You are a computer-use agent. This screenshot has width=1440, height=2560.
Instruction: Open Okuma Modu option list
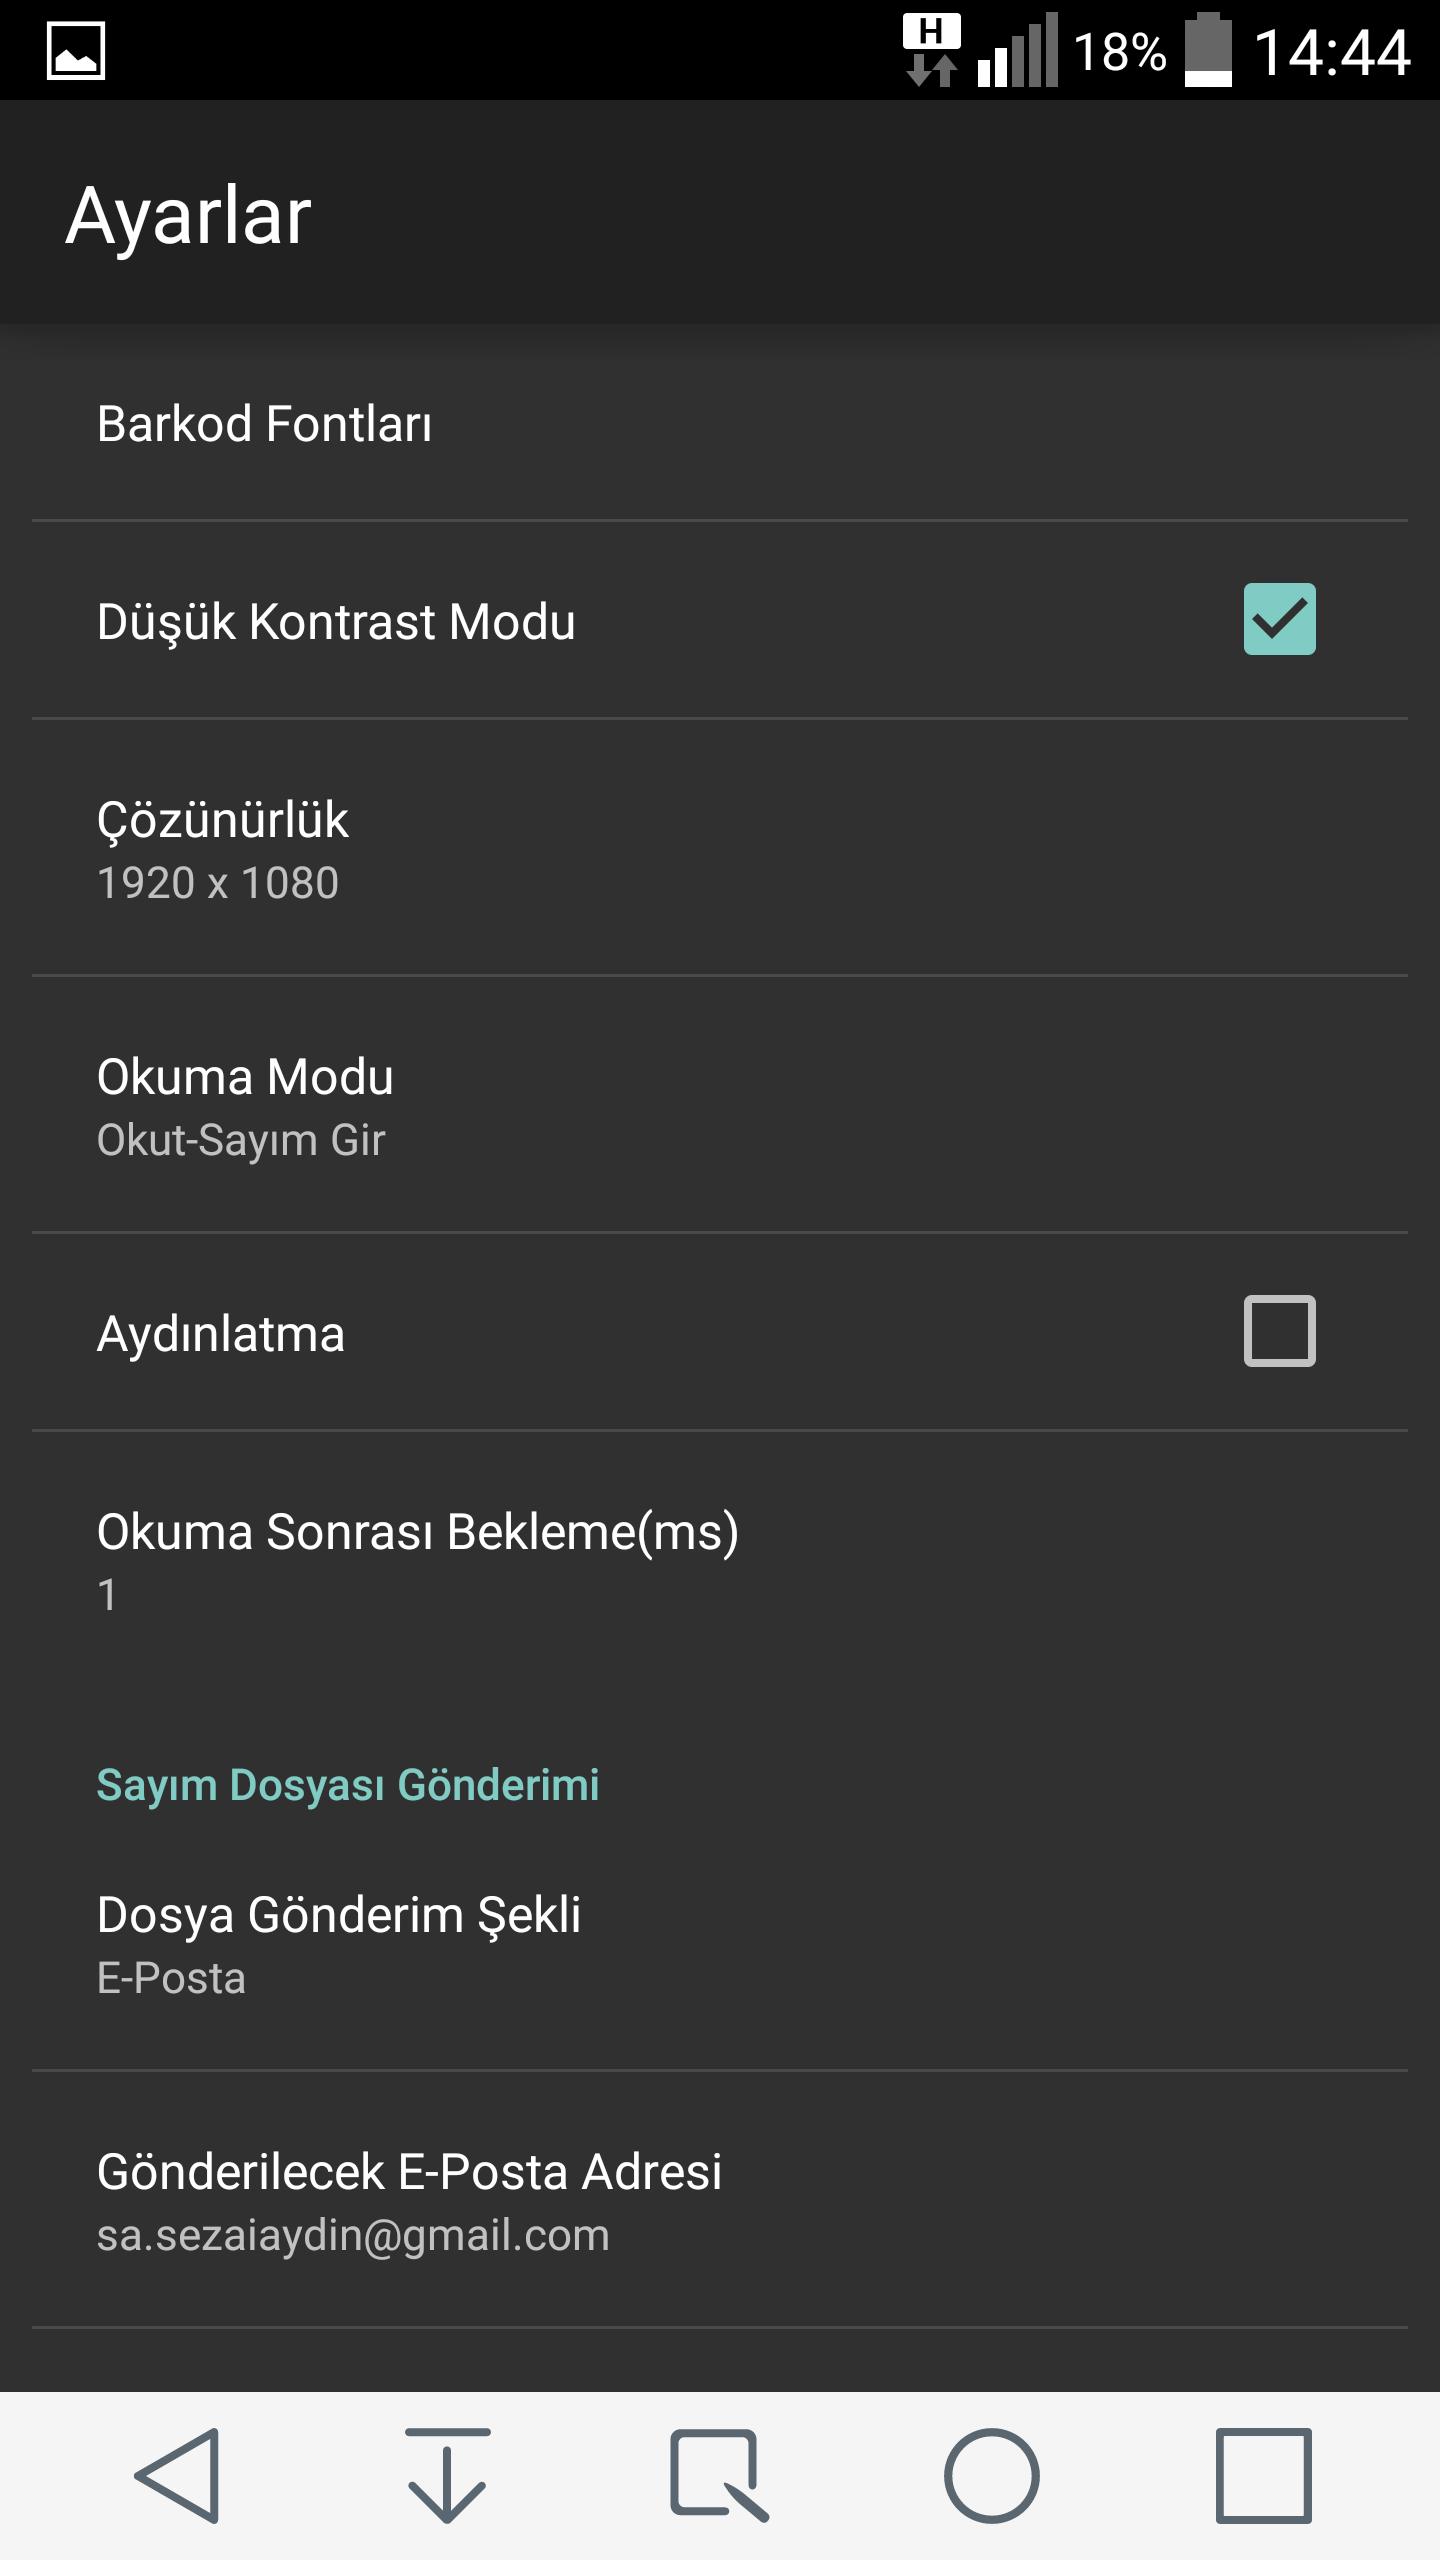pos(720,1105)
